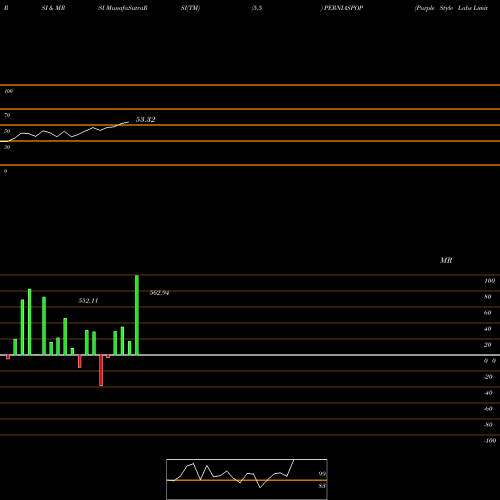
Task: Click the MR axis label 80
Action: click(x=488, y=297)
